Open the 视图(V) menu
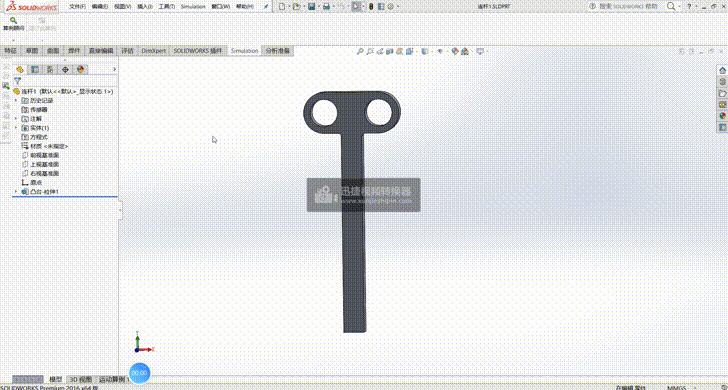 pos(123,7)
